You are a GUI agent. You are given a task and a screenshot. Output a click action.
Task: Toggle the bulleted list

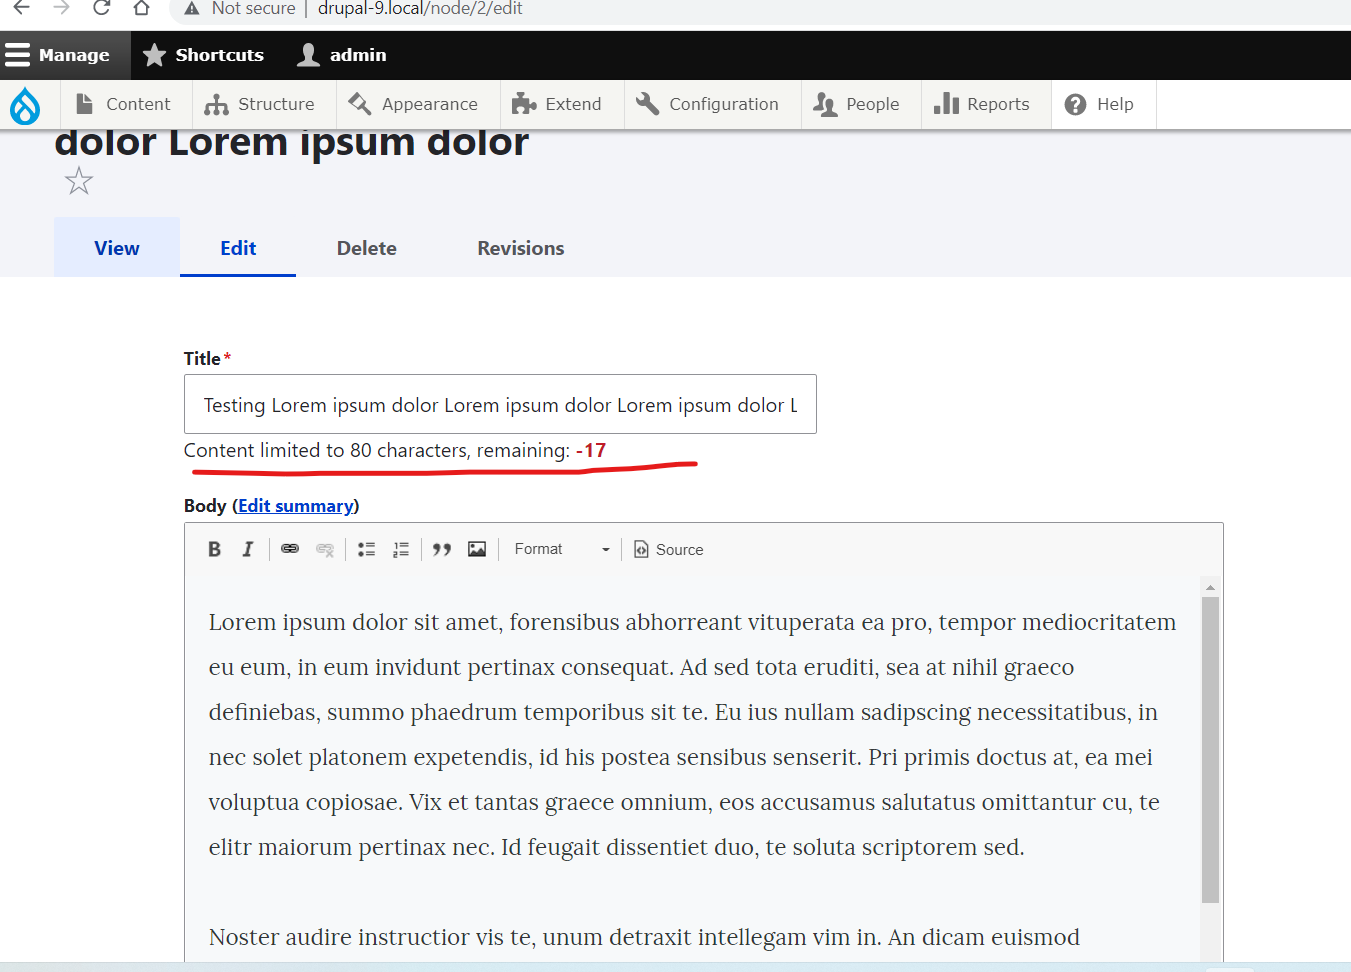coord(366,548)
